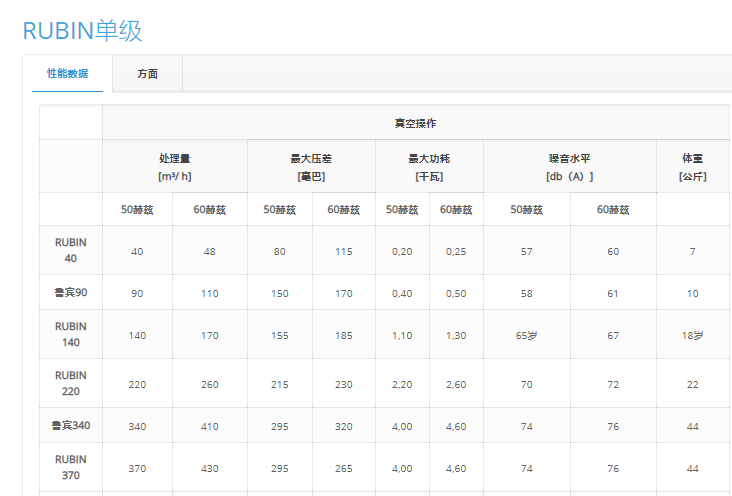Image resolution: width=732 pixels, height=496 pixels.
Task: Select noise value 72 in RUBIN 220 row
Action: tap(613, 385)
